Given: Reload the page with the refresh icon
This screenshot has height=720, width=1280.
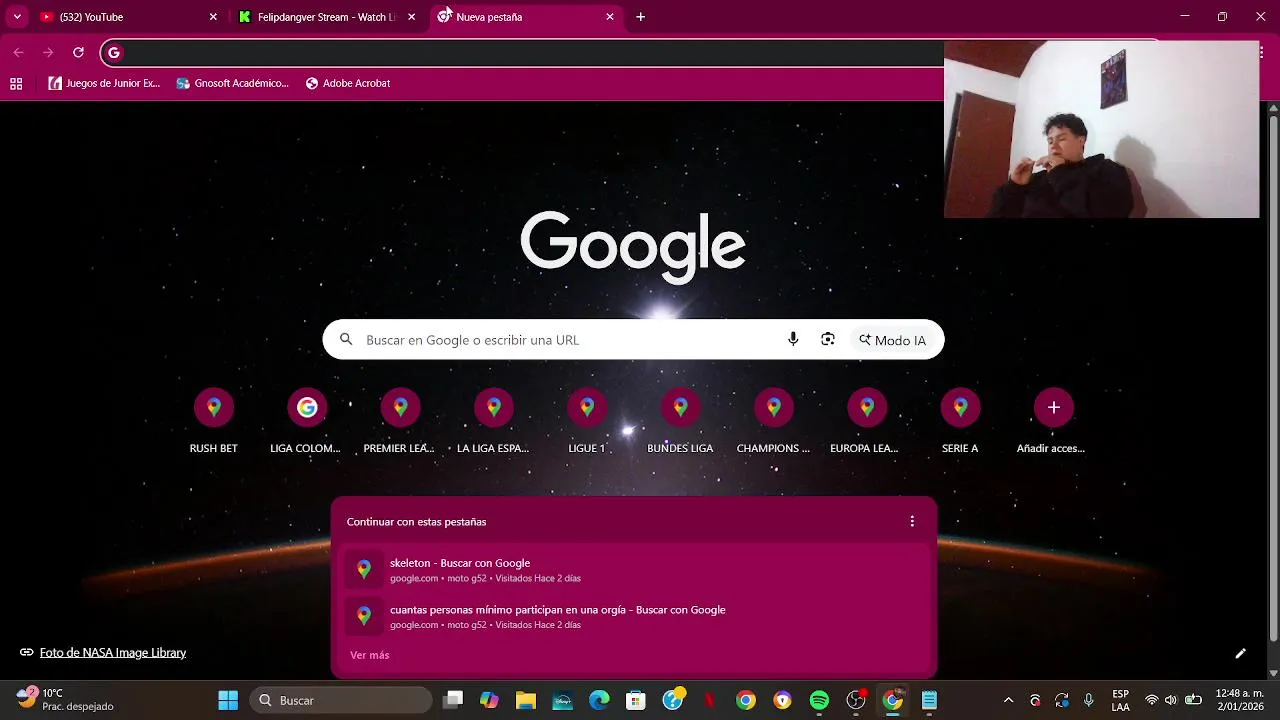Looking at the screenshot, I should click(x=78, y=52).
